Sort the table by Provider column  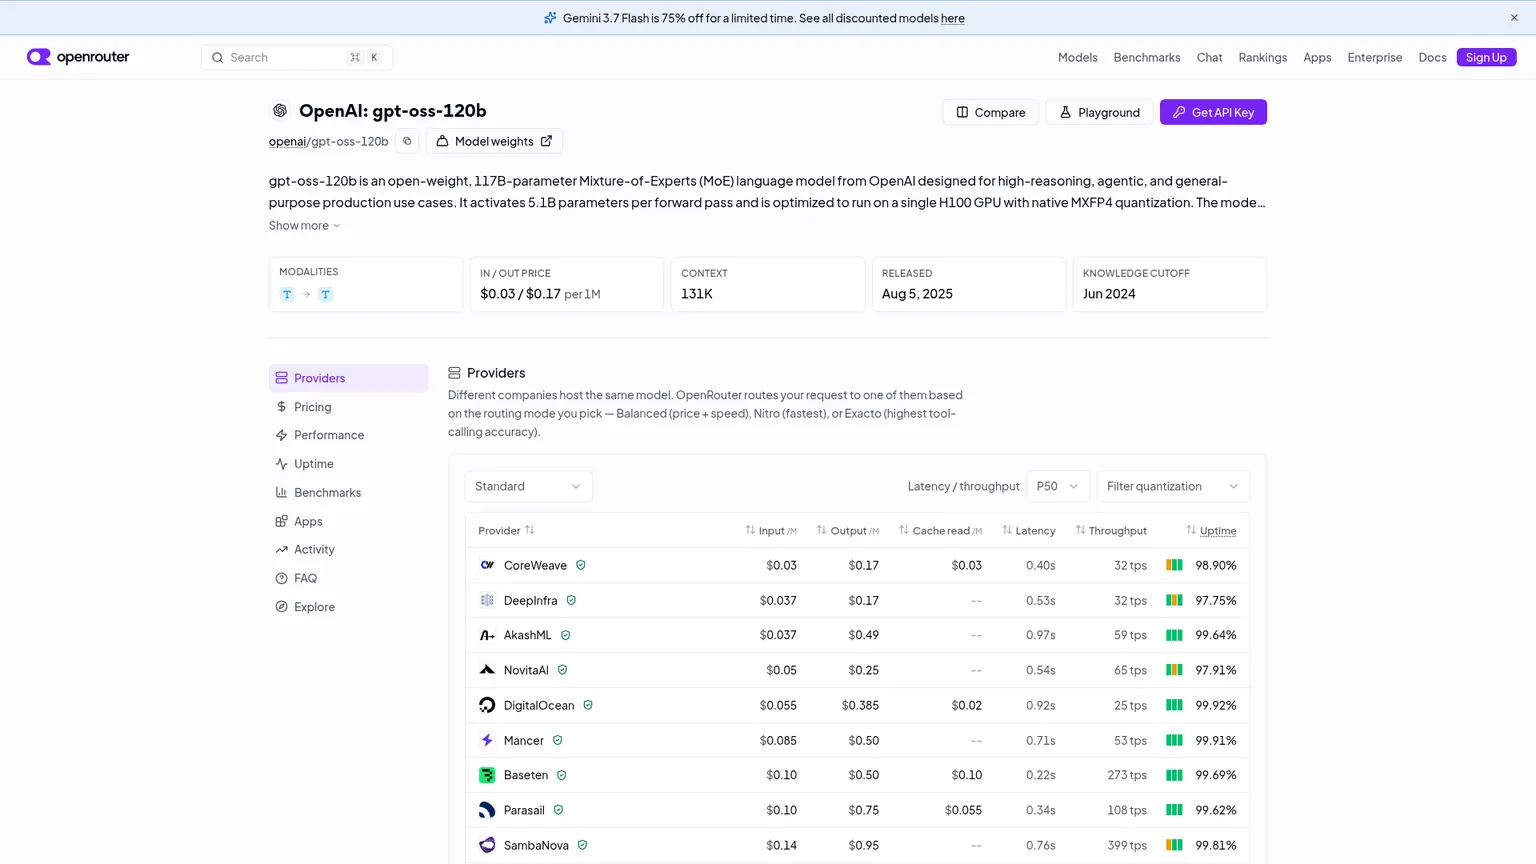coord(506,530)
